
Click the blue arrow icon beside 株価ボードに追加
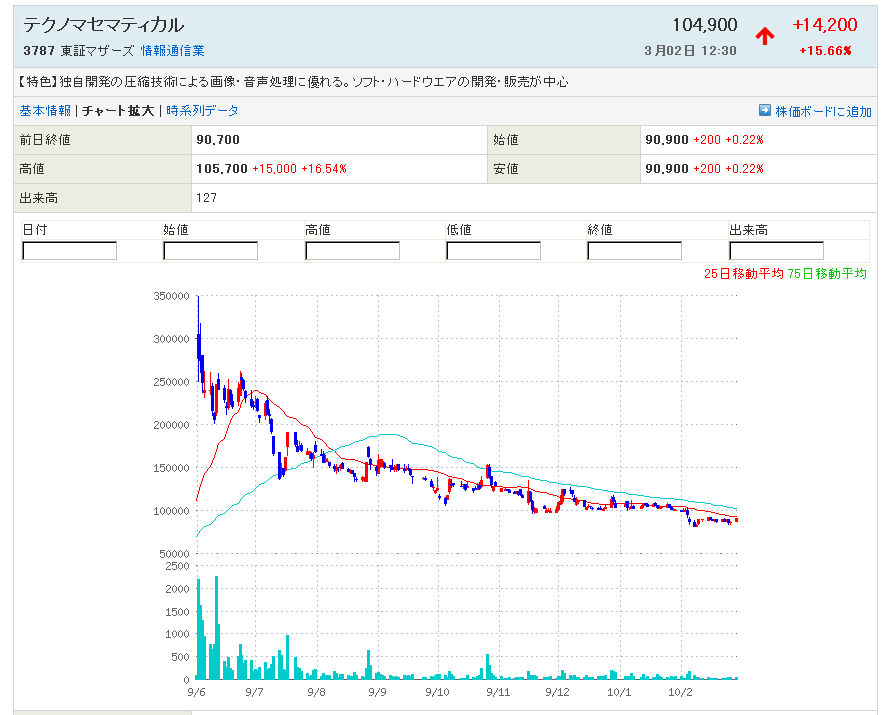point(764,111)
